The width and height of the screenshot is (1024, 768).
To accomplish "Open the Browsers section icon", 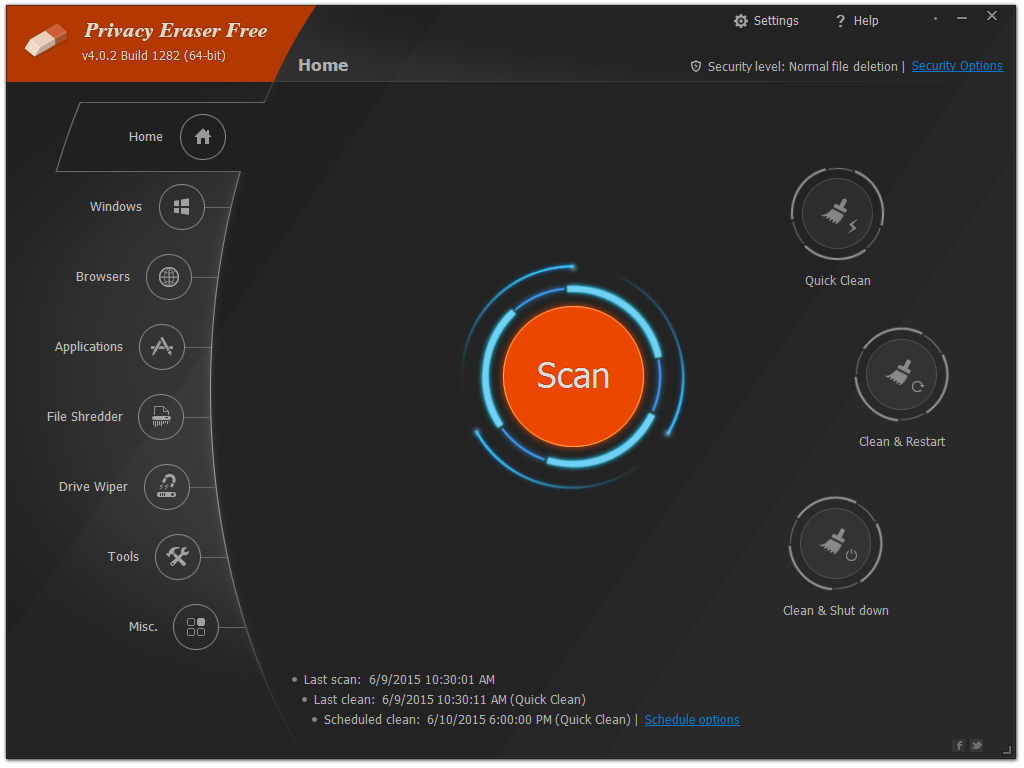I will [168, 277].
